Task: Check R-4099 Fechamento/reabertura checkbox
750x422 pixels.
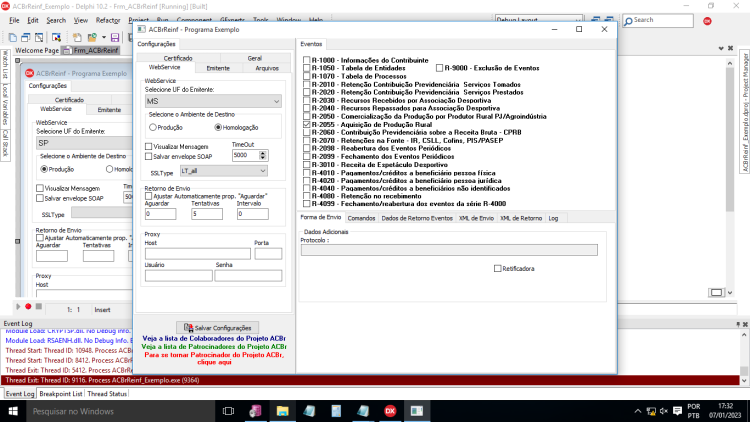Action: click(307, 203)
